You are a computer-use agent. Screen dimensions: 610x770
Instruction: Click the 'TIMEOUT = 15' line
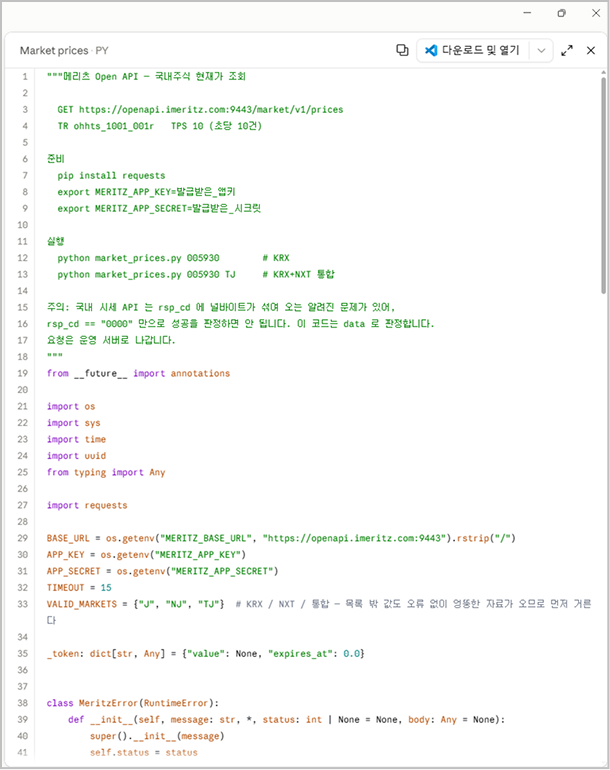click(x=79, y=587)
